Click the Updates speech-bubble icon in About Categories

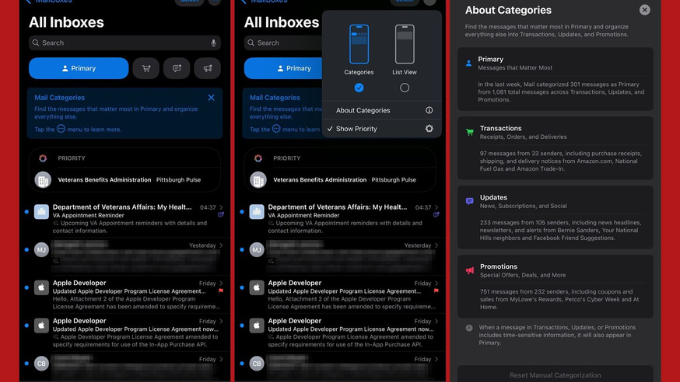coord(470,201)
